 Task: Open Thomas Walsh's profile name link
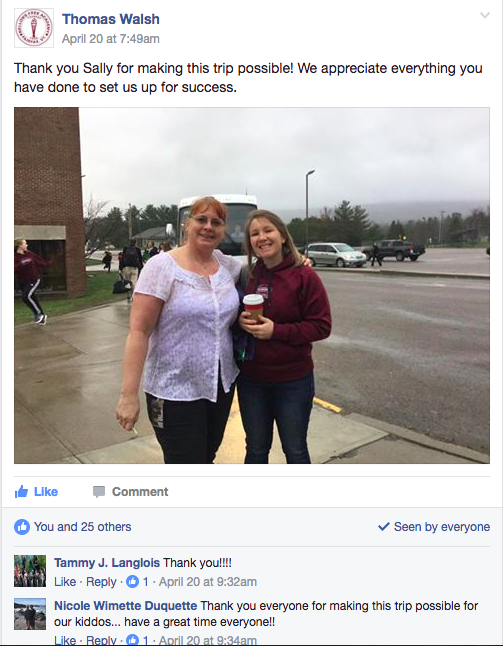point(111,19)
